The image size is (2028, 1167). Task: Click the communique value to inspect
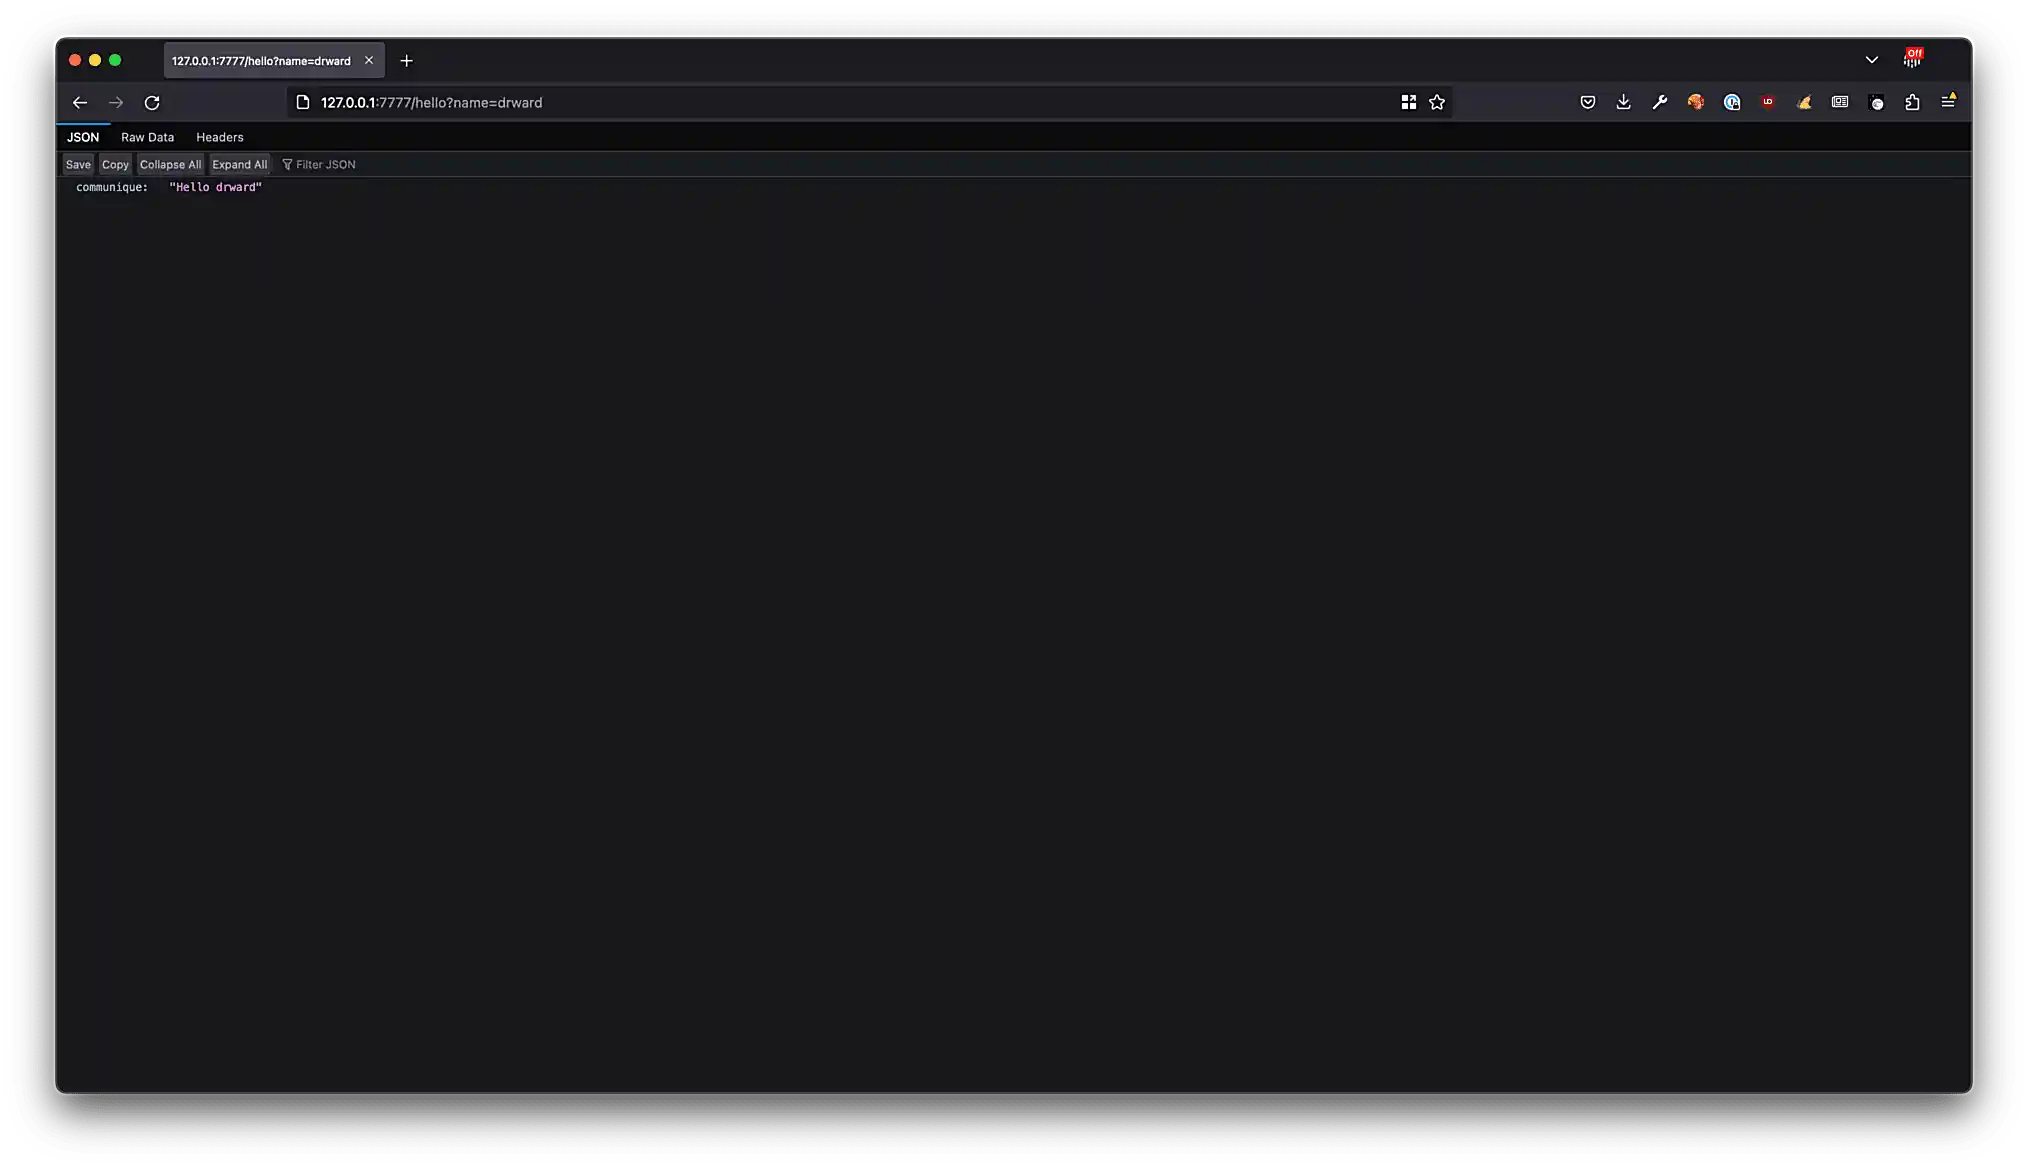214,187
